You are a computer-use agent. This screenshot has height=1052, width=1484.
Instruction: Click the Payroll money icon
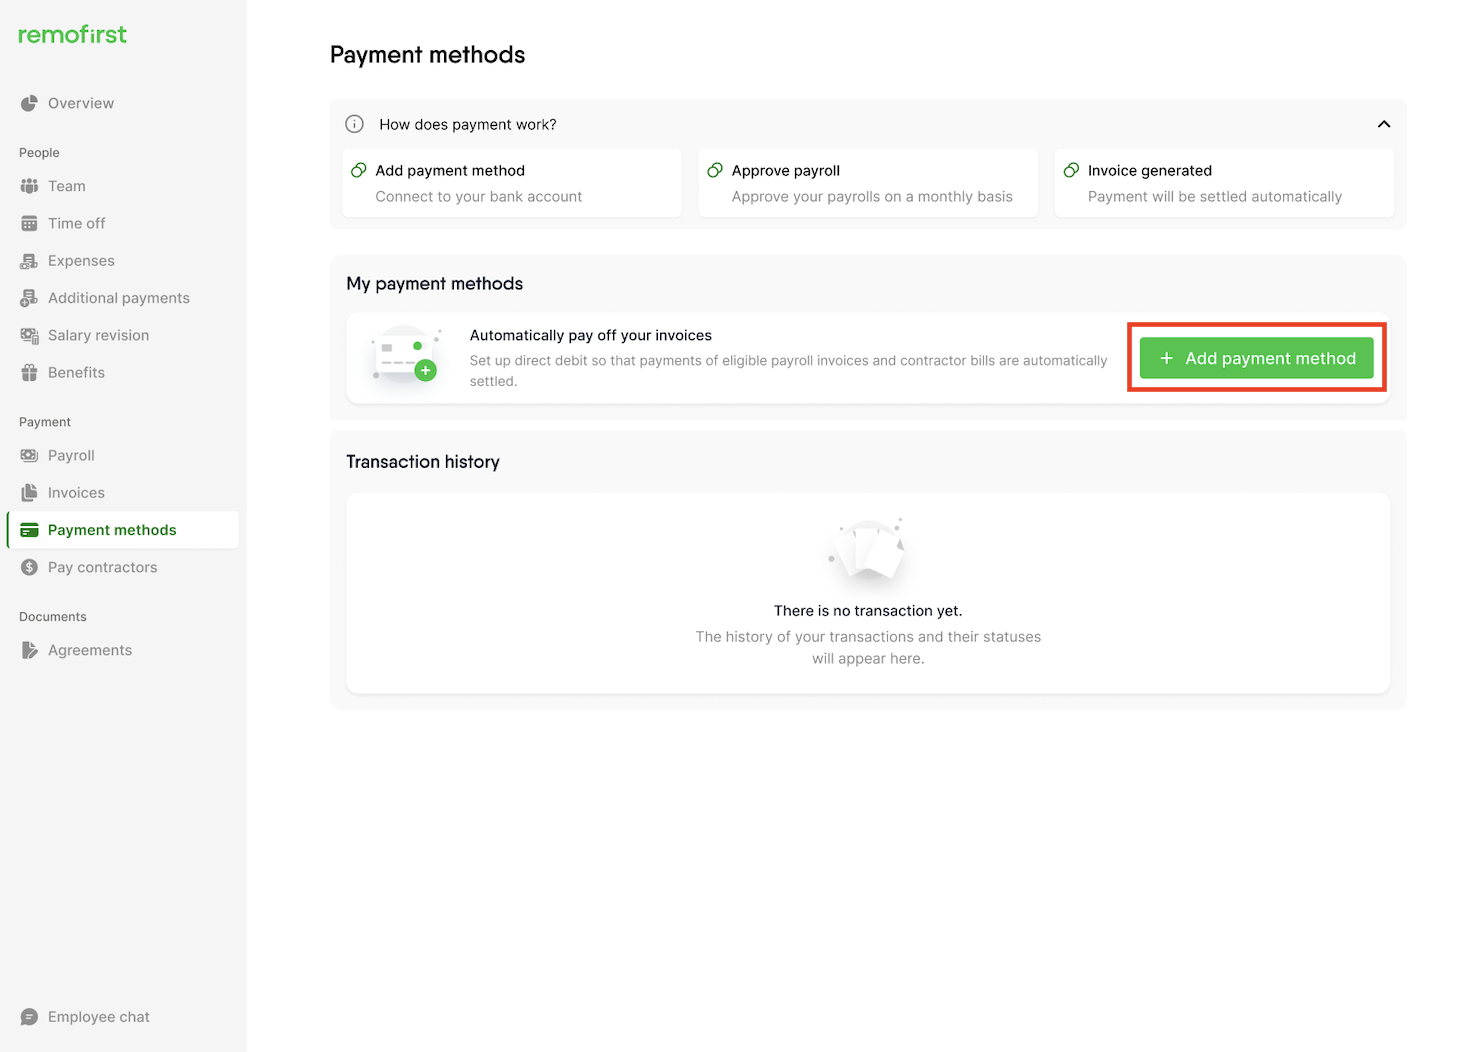[29, 455]
